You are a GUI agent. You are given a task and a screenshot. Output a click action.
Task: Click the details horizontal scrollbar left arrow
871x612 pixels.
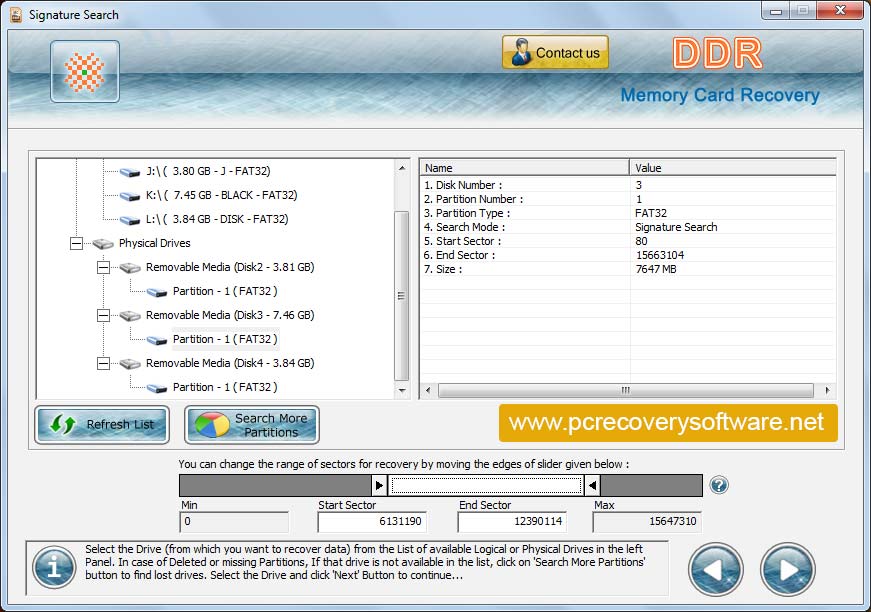(x=428, y=390)
